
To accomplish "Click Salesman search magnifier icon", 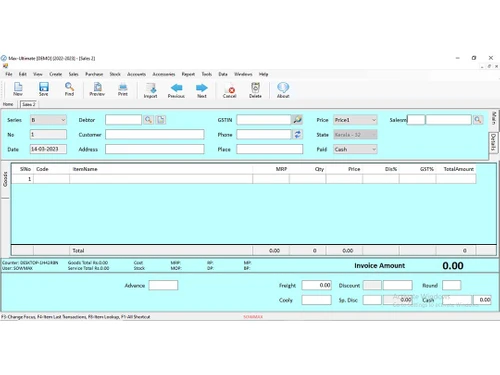I will click(x=478, y=120).
